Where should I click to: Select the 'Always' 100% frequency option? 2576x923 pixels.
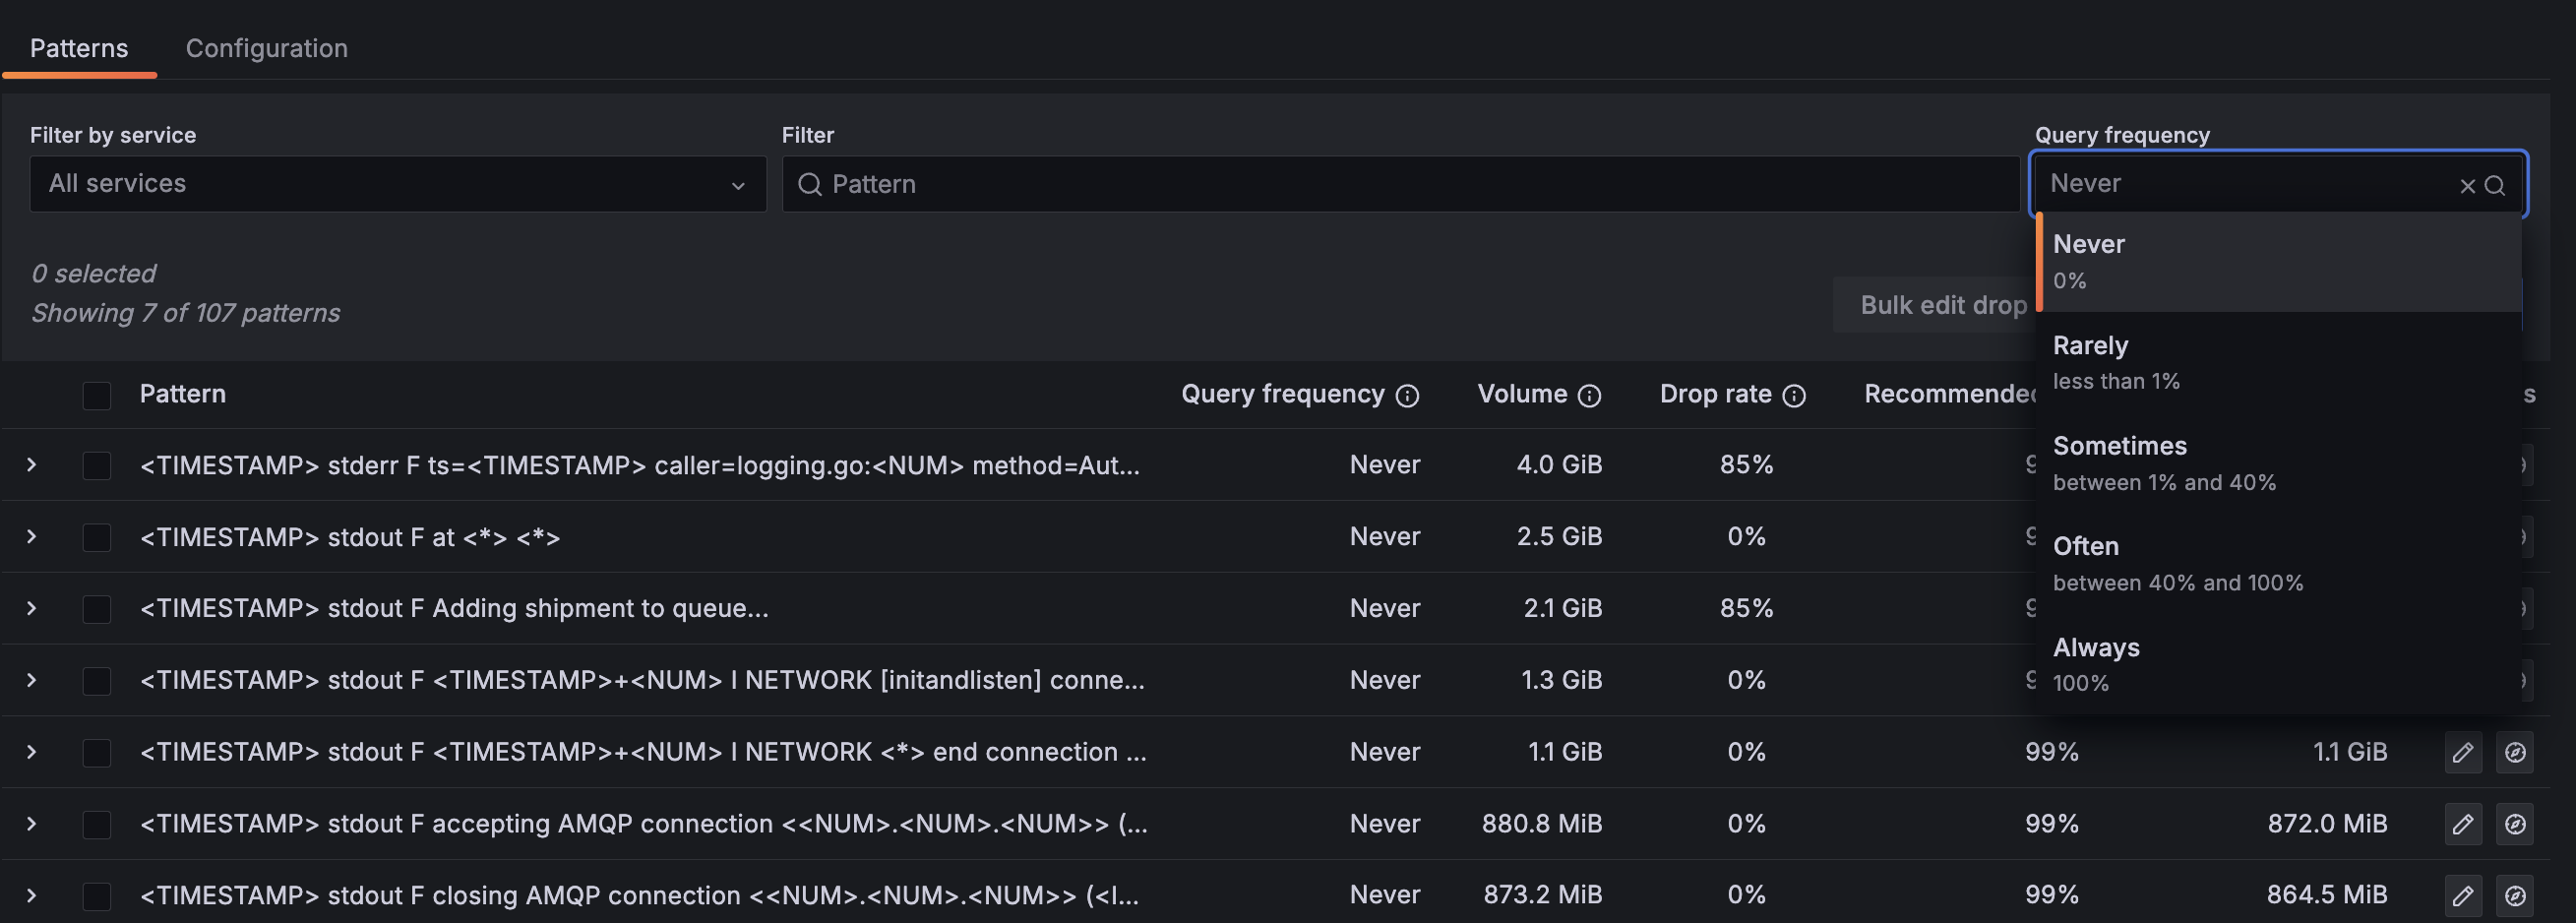(2096, 663)
